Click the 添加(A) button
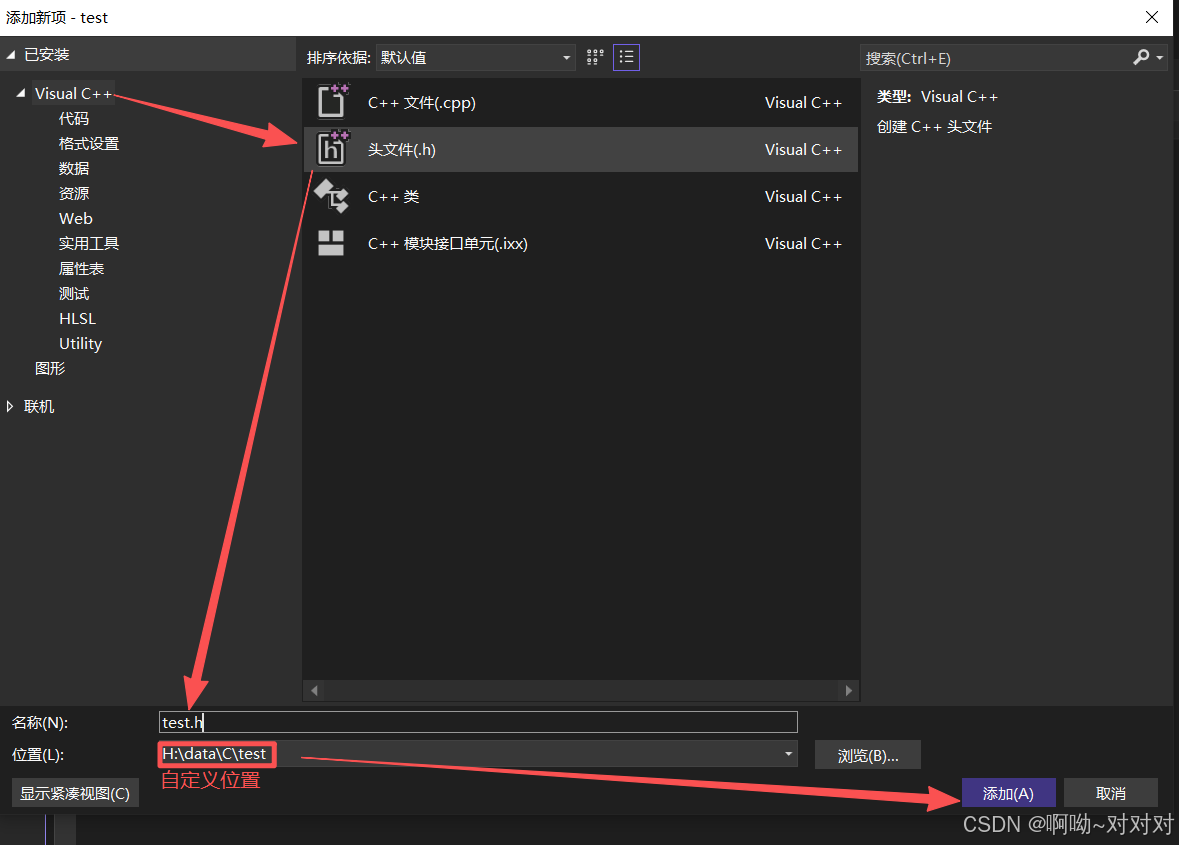The height and width of the screenshot is (845, 1179). pyautogui.click(x=1008, y=792)
